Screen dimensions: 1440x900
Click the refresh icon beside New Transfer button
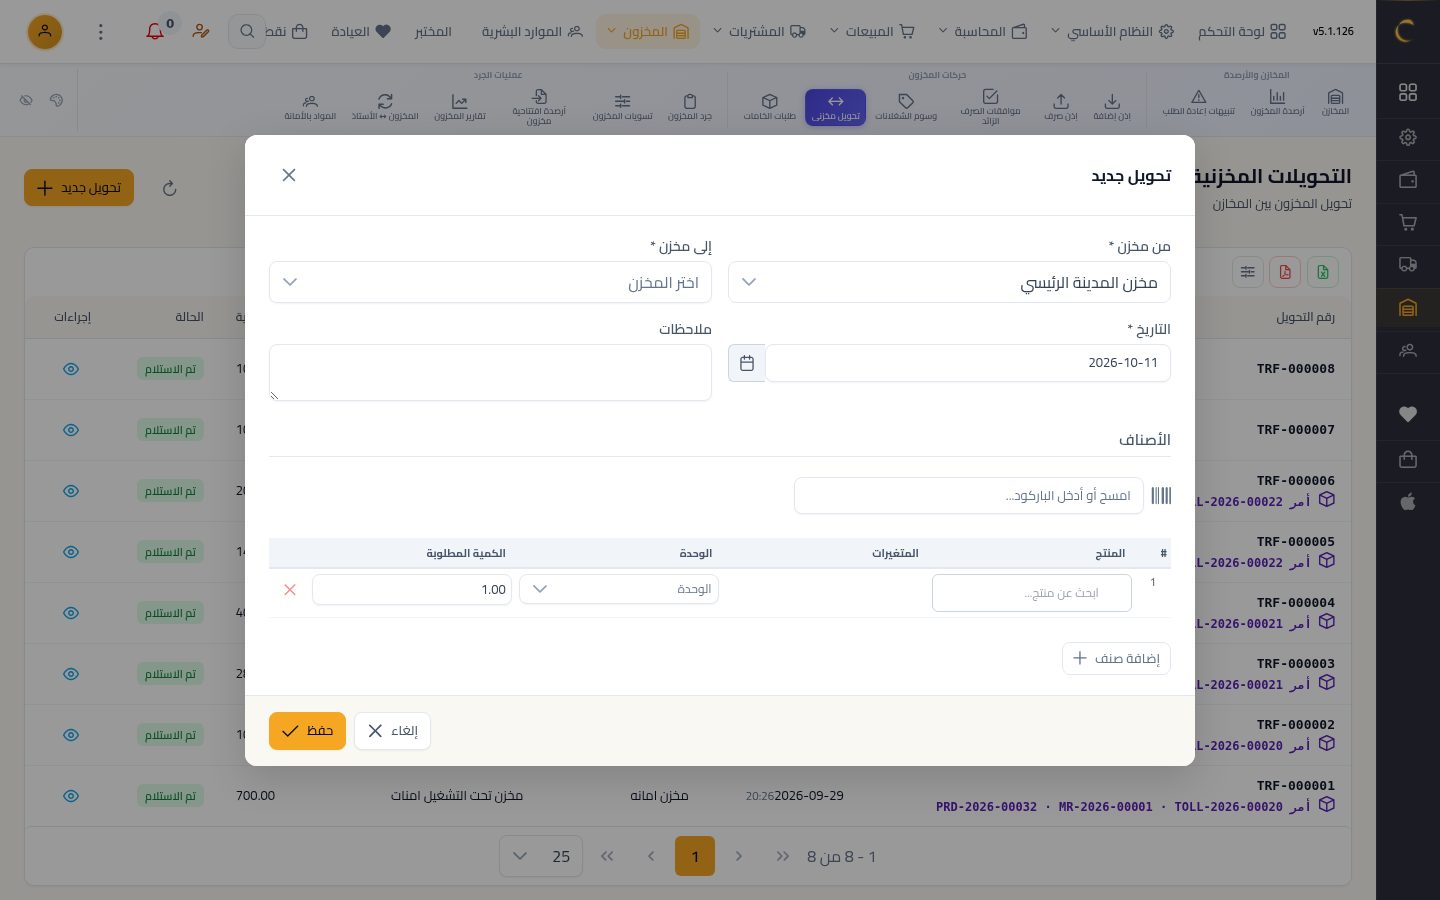click(169, 188)
